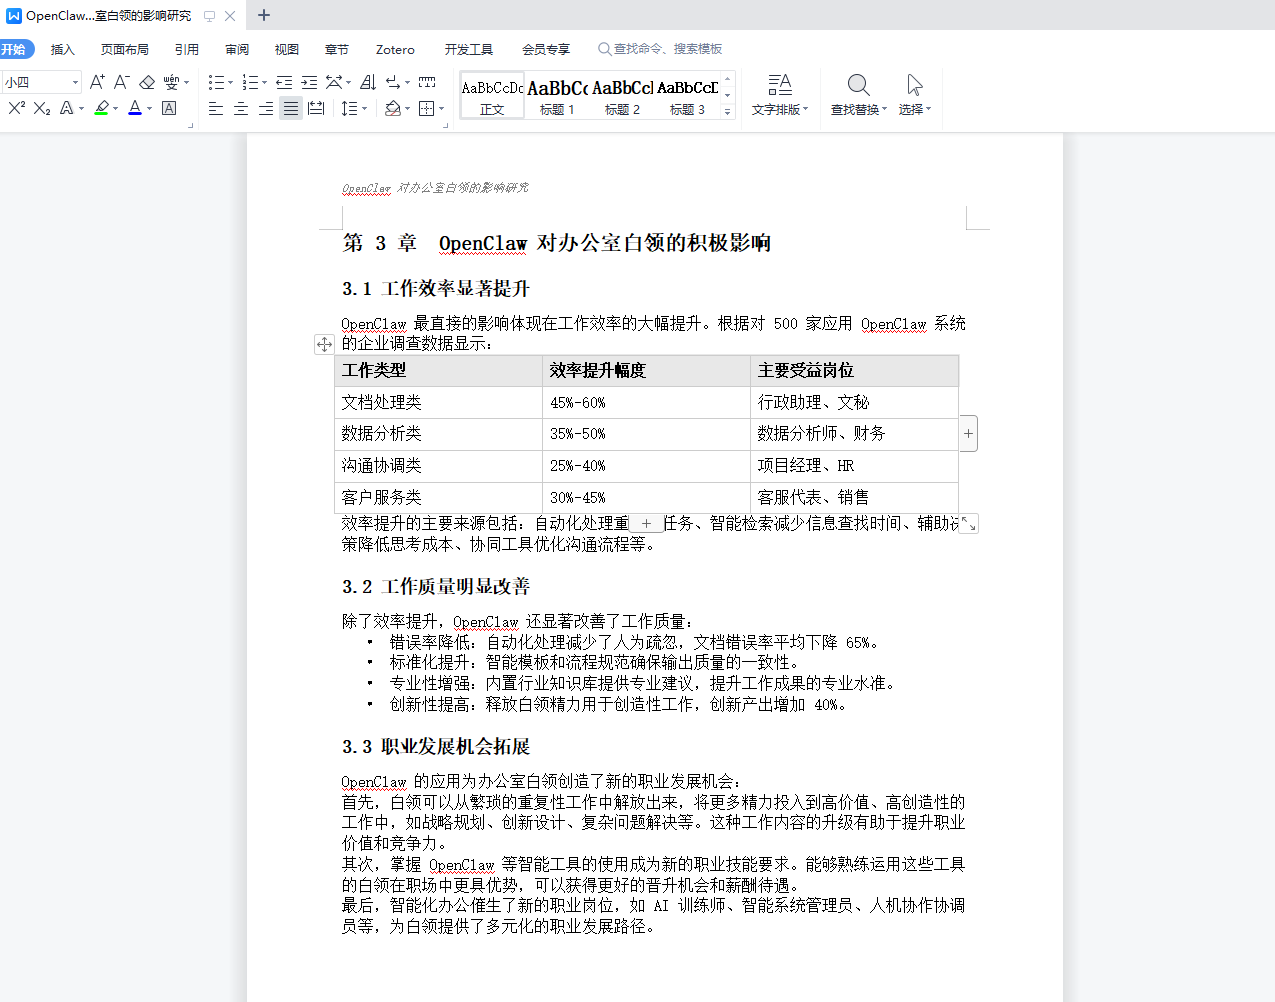The width and height of the screenshot is (1275, 1002).
Task: Apply borders with the border grid icon
Action: point(427,108)
